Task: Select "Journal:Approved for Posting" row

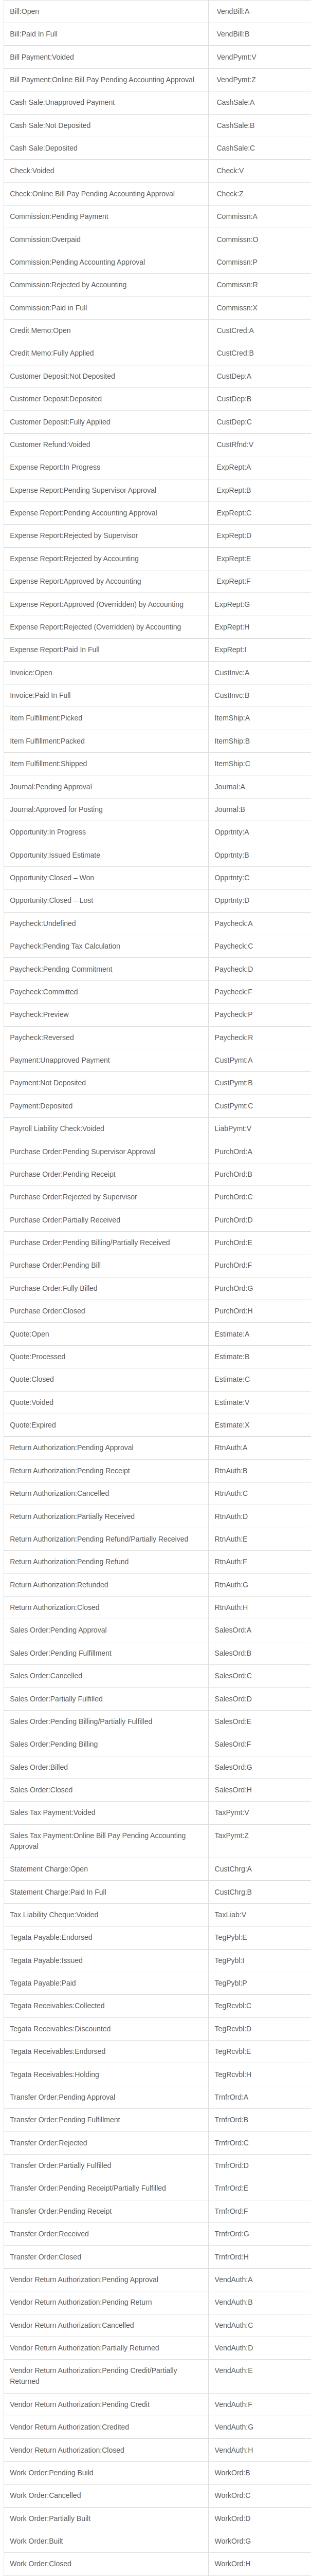Action: click(56, 809)
